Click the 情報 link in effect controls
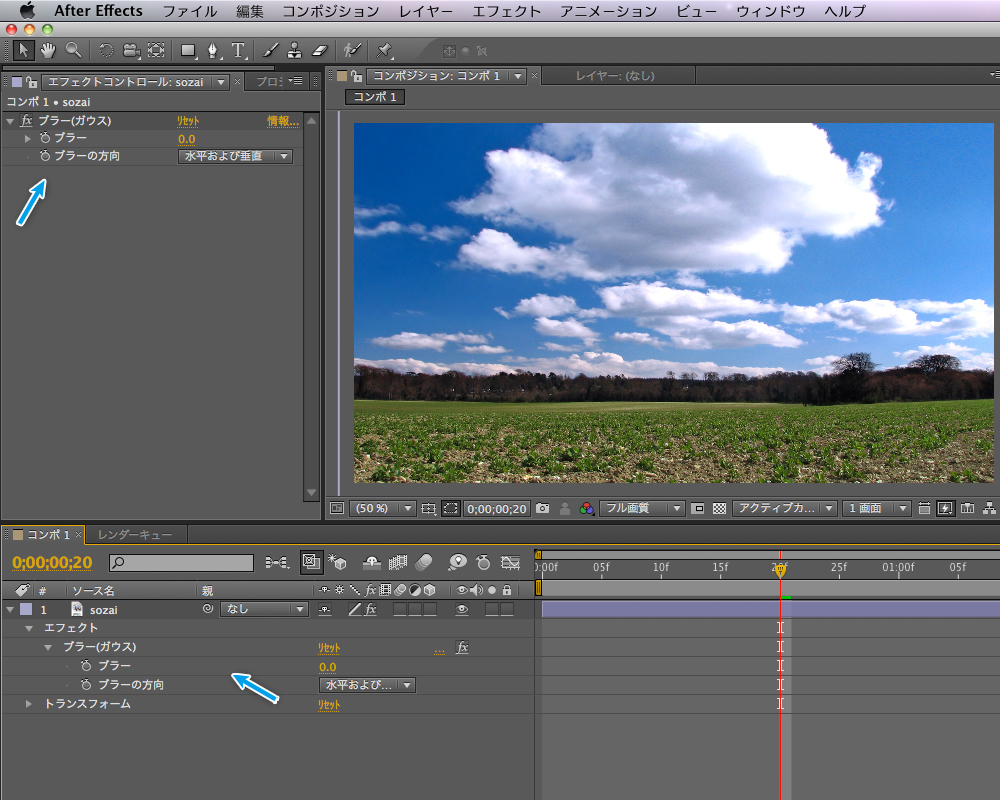 282,121
